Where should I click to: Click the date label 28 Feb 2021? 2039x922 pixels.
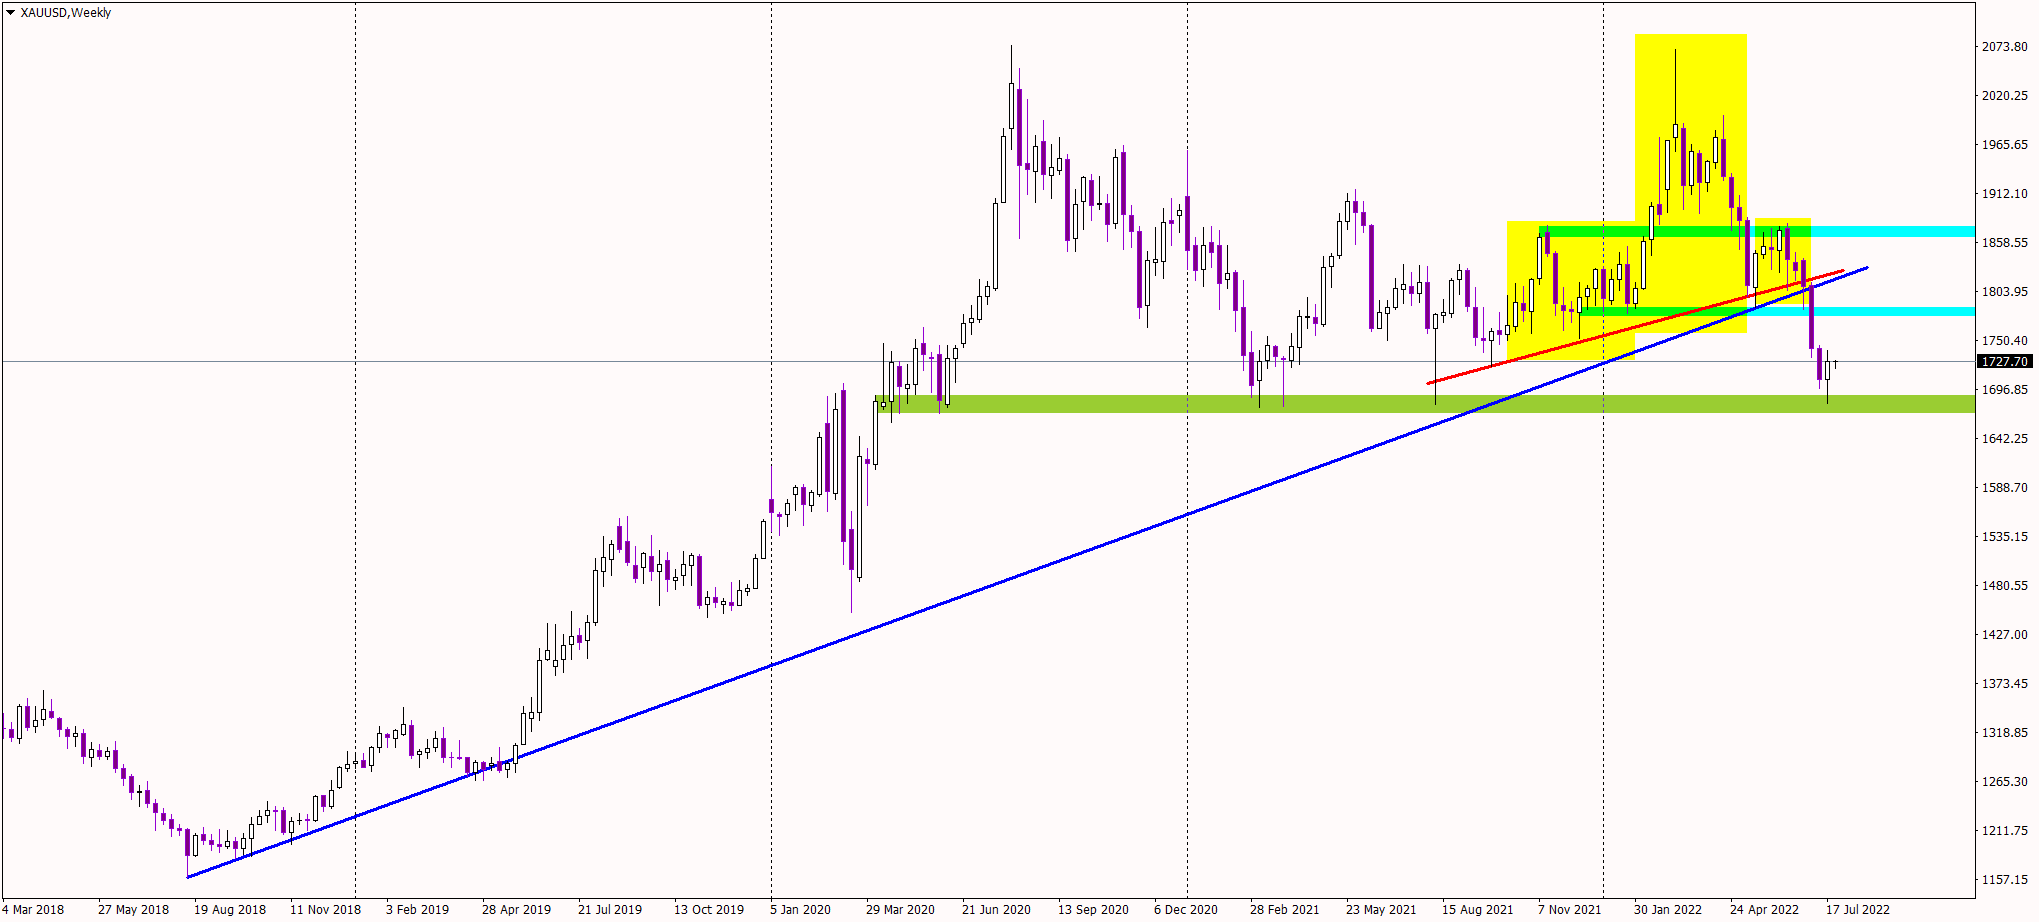[x=1284, y=910]
